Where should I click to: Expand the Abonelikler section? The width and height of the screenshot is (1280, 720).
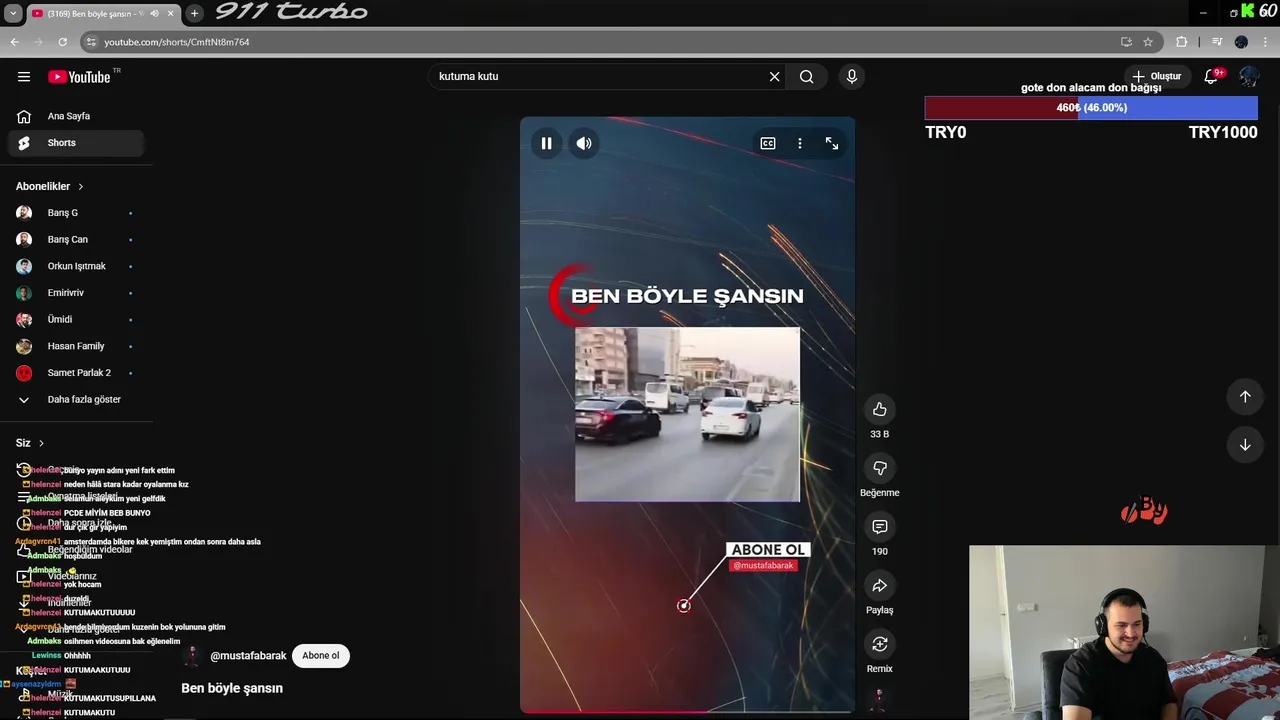coord(50,186)
